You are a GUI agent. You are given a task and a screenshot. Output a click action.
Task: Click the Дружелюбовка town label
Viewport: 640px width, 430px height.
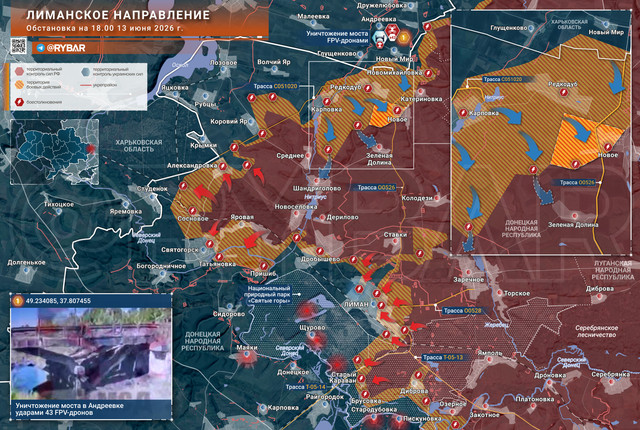click(x=382, y=6)
